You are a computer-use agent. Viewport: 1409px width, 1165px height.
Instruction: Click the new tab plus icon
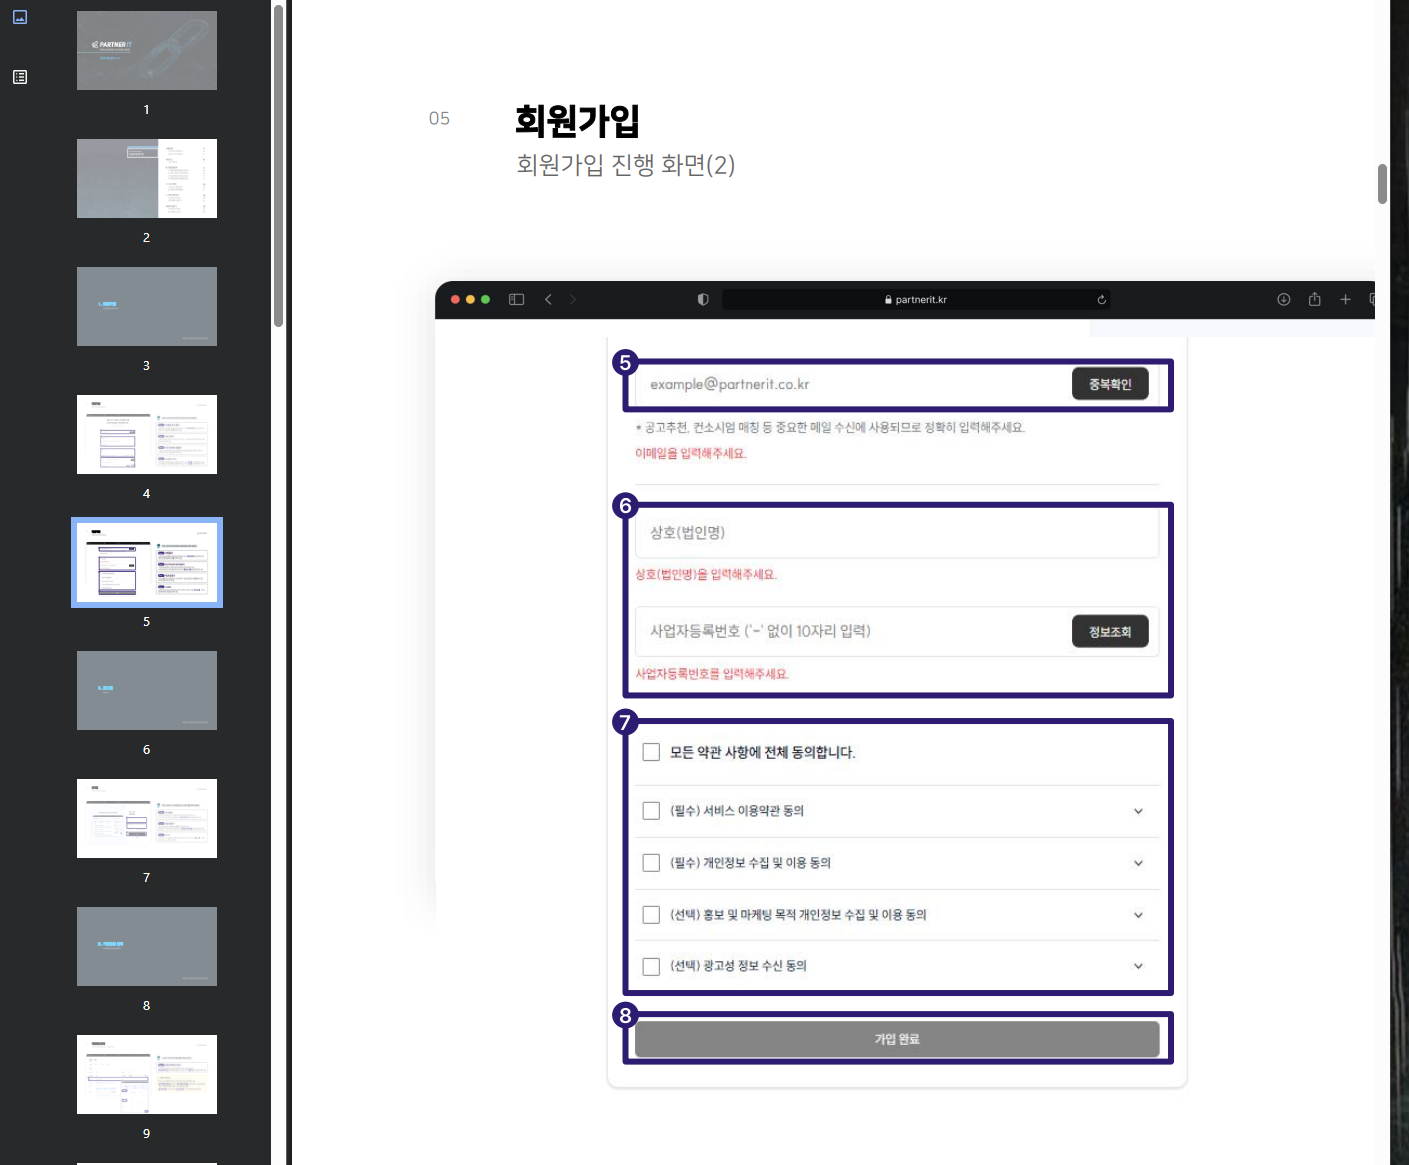click(1345, 299)
